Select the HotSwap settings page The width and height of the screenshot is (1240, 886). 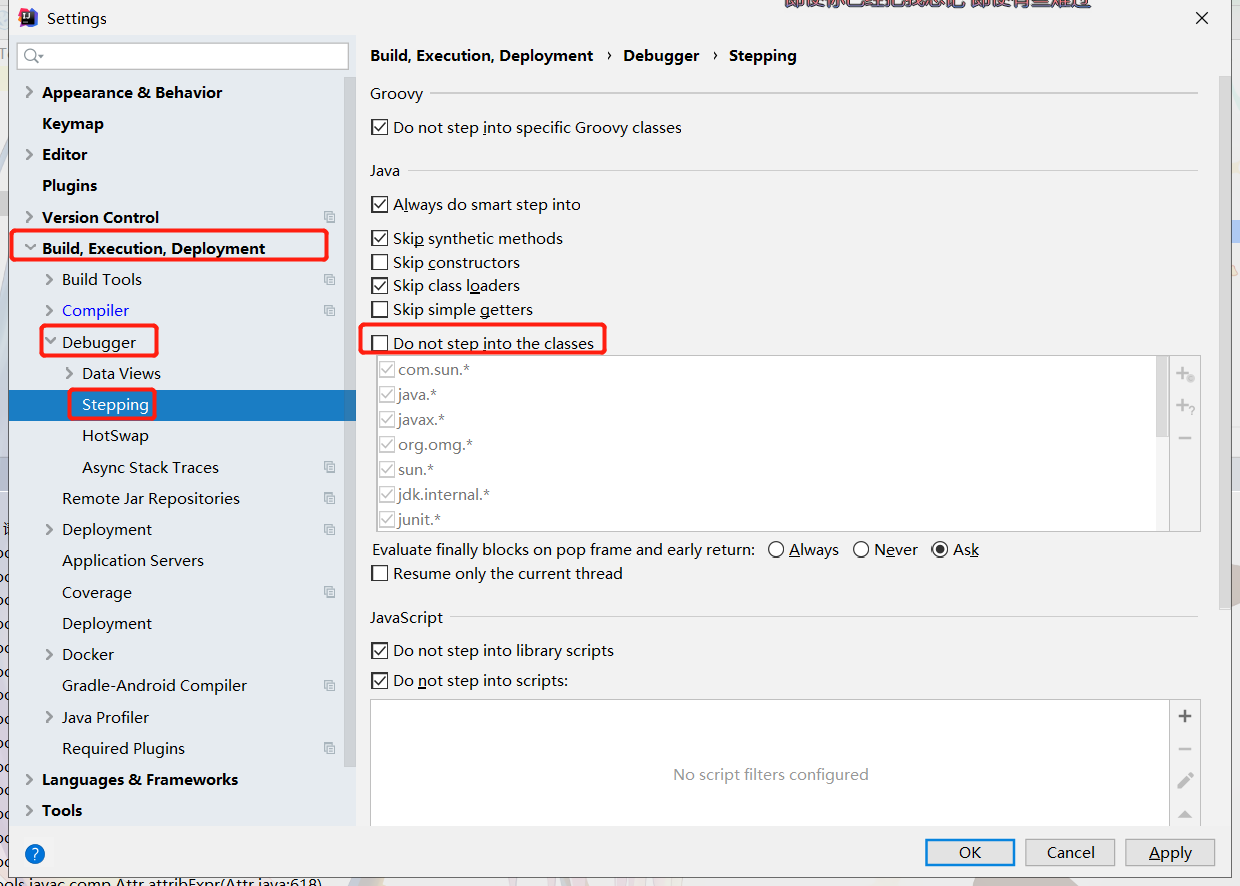click(x=115, y=436)
